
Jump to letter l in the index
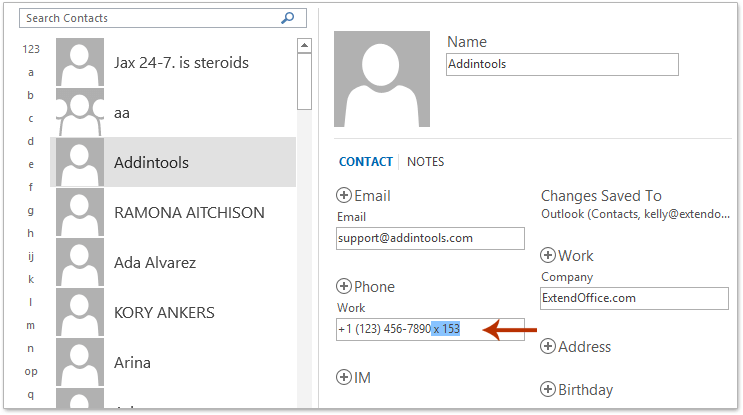[31, 302]
